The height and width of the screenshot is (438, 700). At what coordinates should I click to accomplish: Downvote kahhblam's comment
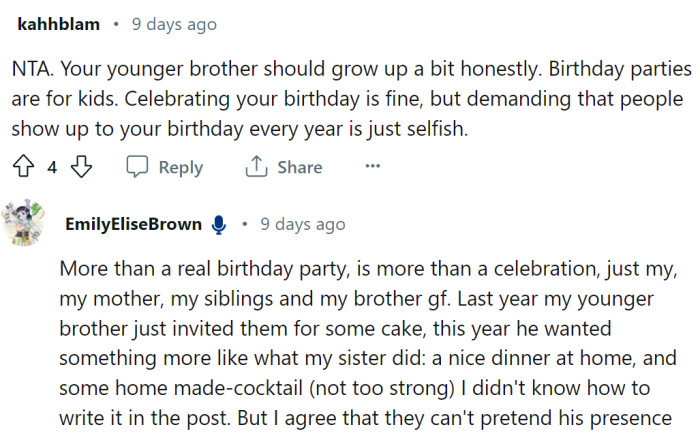82,167
